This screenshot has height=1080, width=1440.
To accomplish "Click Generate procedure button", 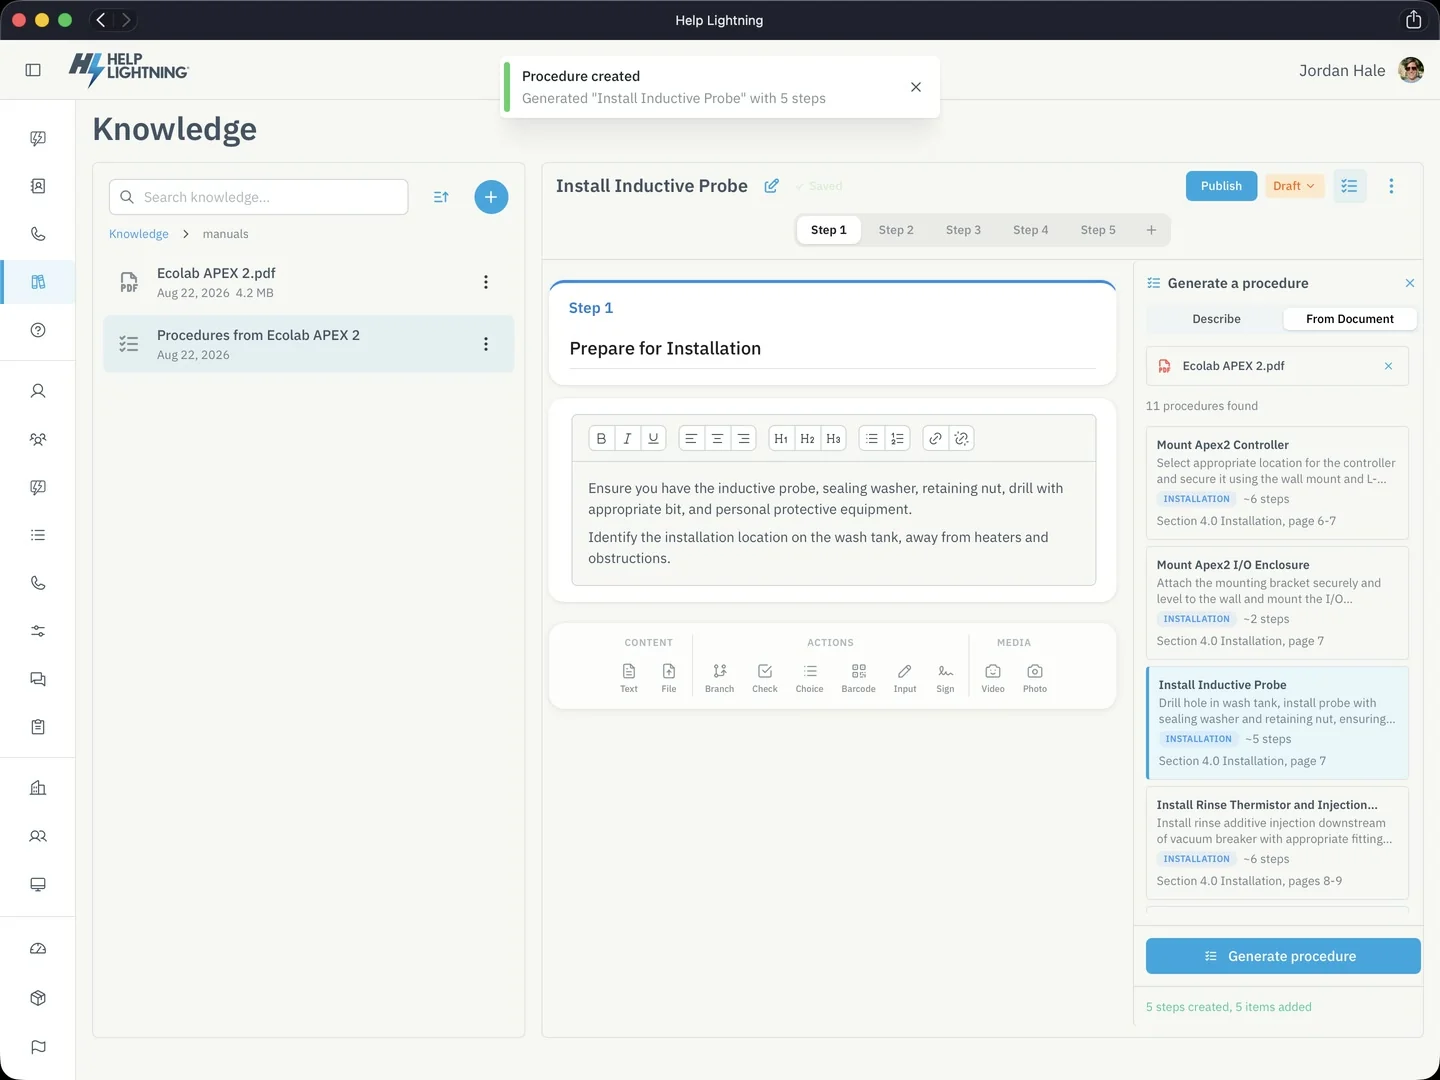I will click(x=1283, y=956).
